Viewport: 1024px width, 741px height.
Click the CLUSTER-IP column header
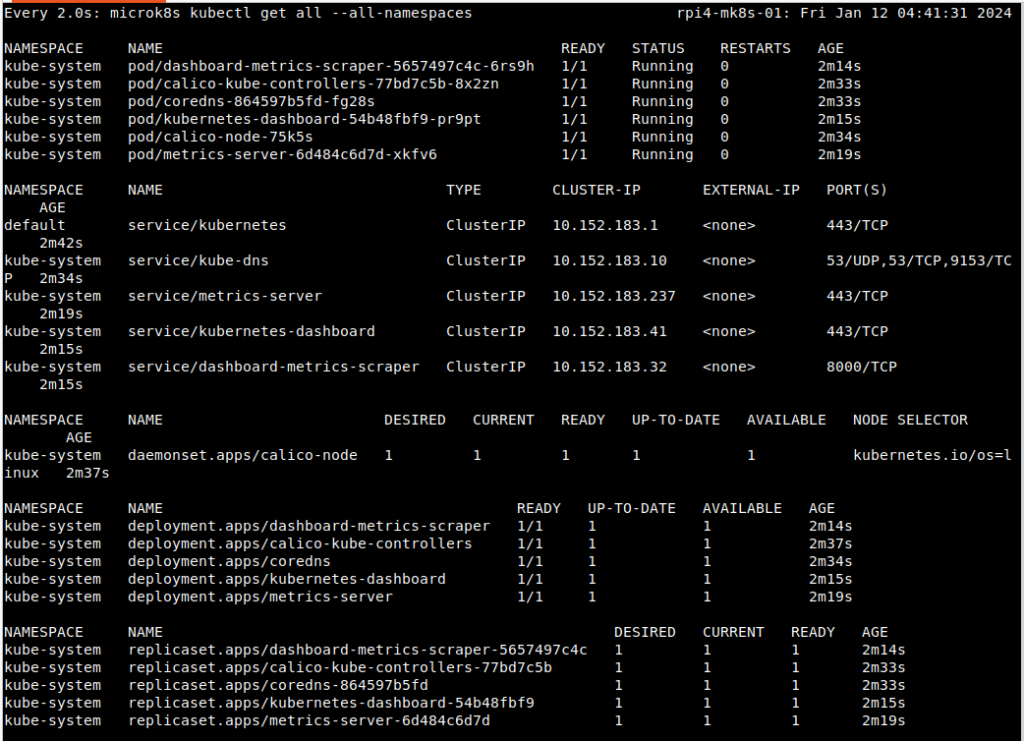[x=596, y=190]
